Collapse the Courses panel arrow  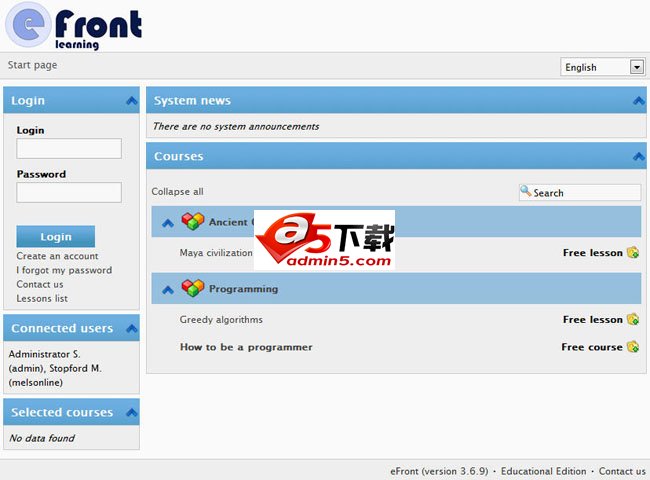pyautogui.click(x=639, y=156)
